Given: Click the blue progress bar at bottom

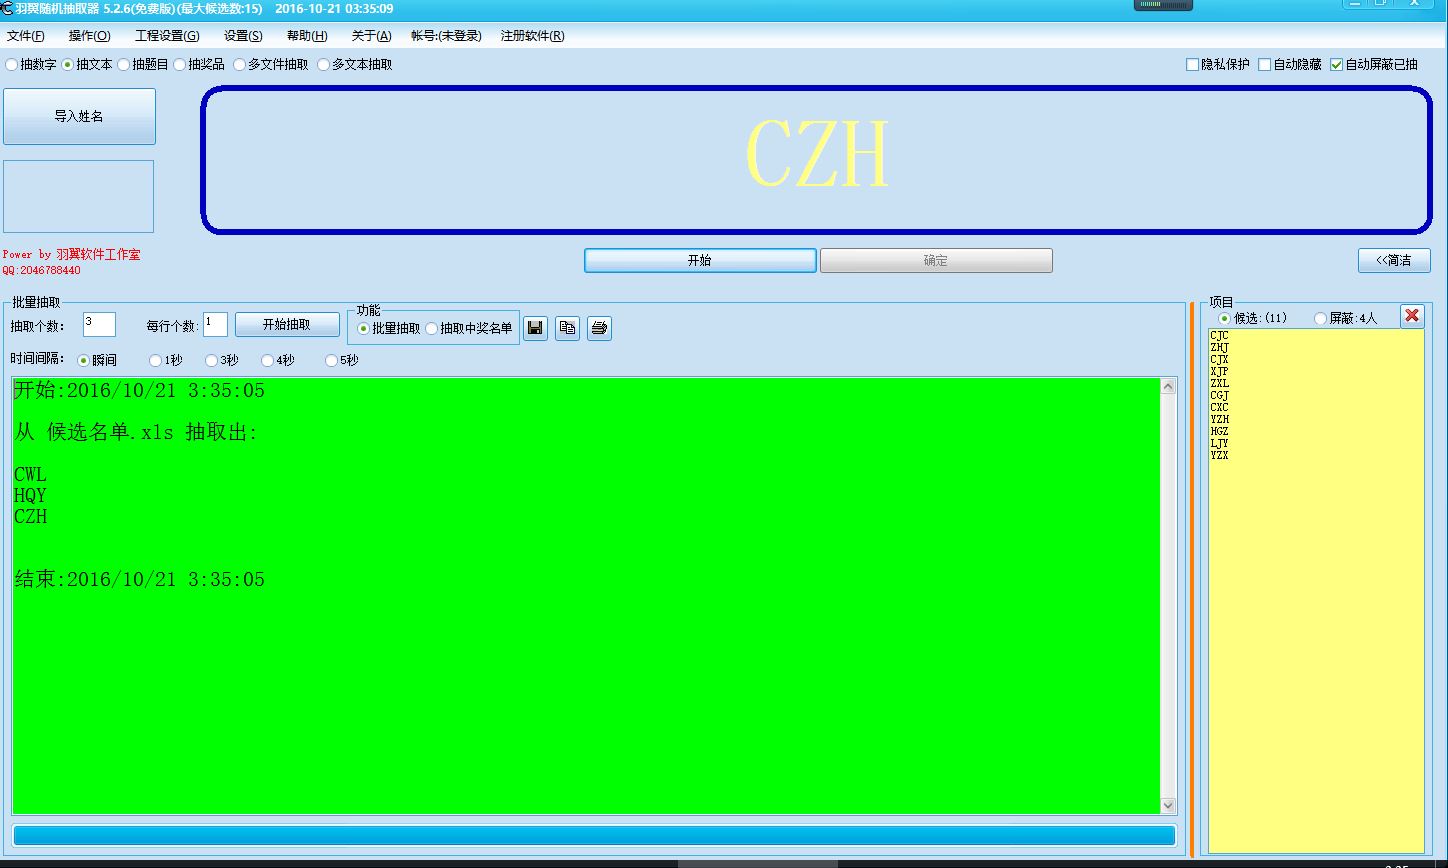Looking at the screenshot, I should [594, 836].
